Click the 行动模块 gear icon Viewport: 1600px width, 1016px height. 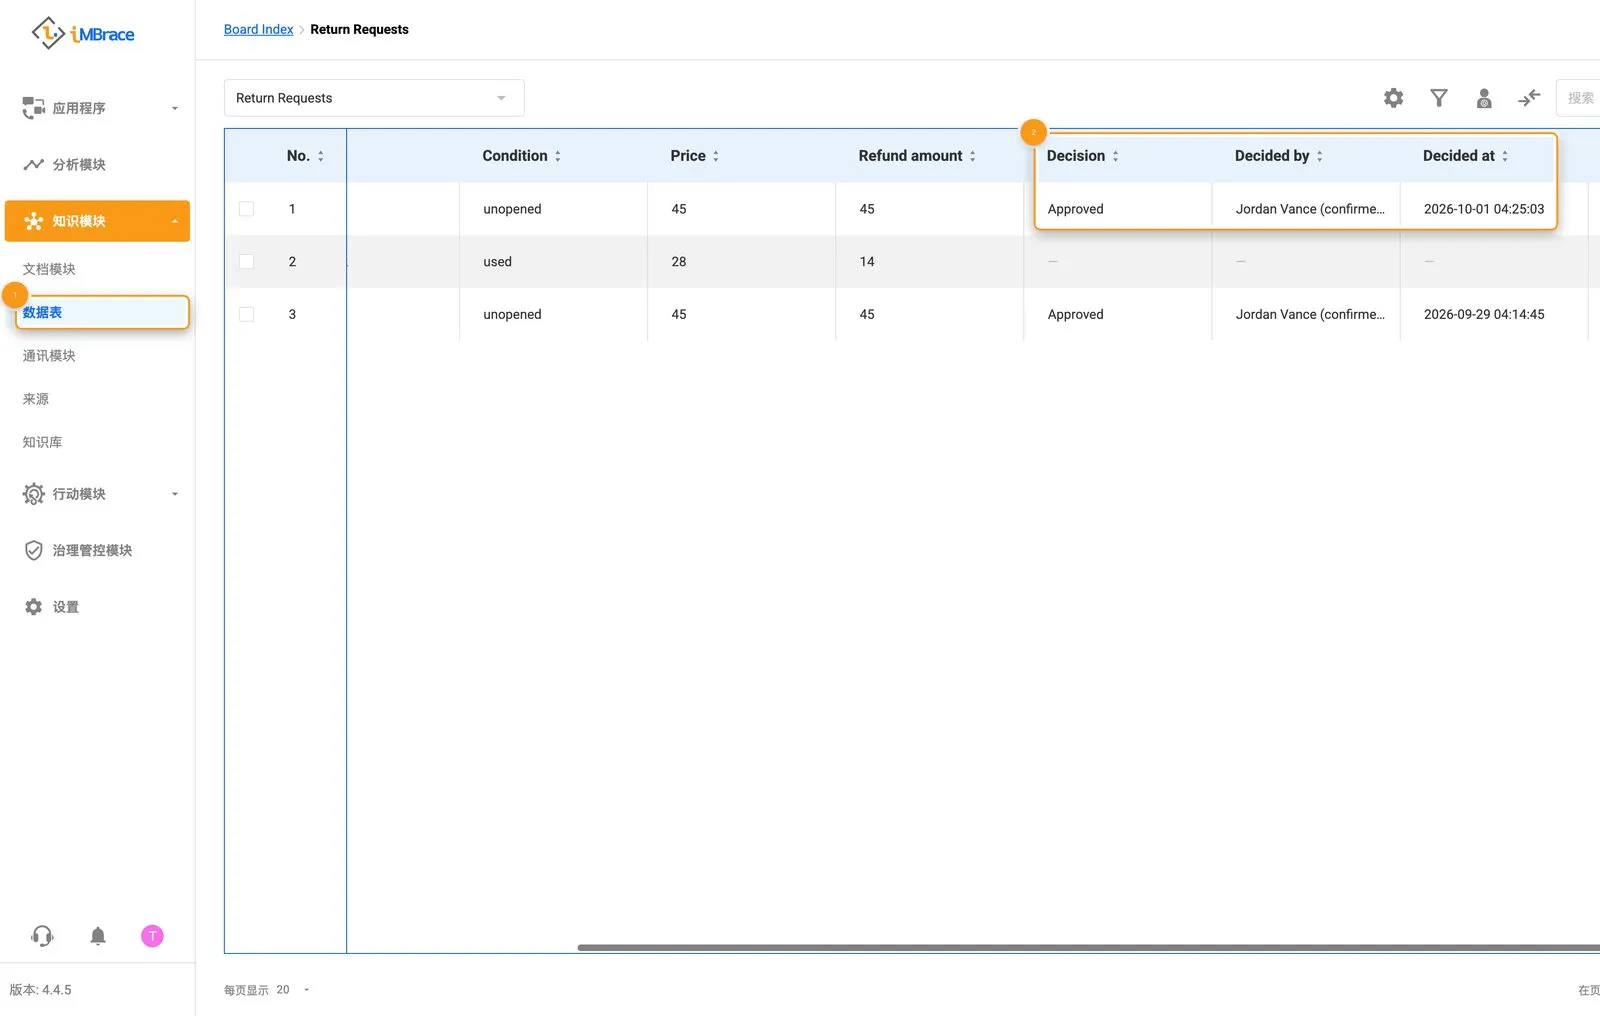(x=34, y=494)
